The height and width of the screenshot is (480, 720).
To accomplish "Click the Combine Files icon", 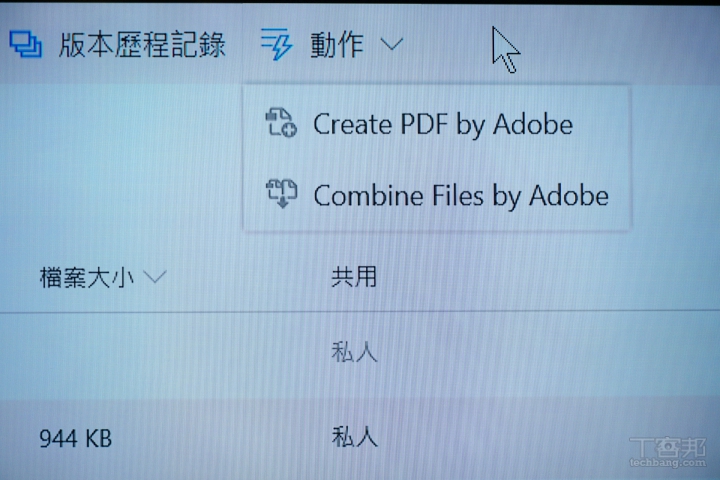I will click(x=281, y=194).
